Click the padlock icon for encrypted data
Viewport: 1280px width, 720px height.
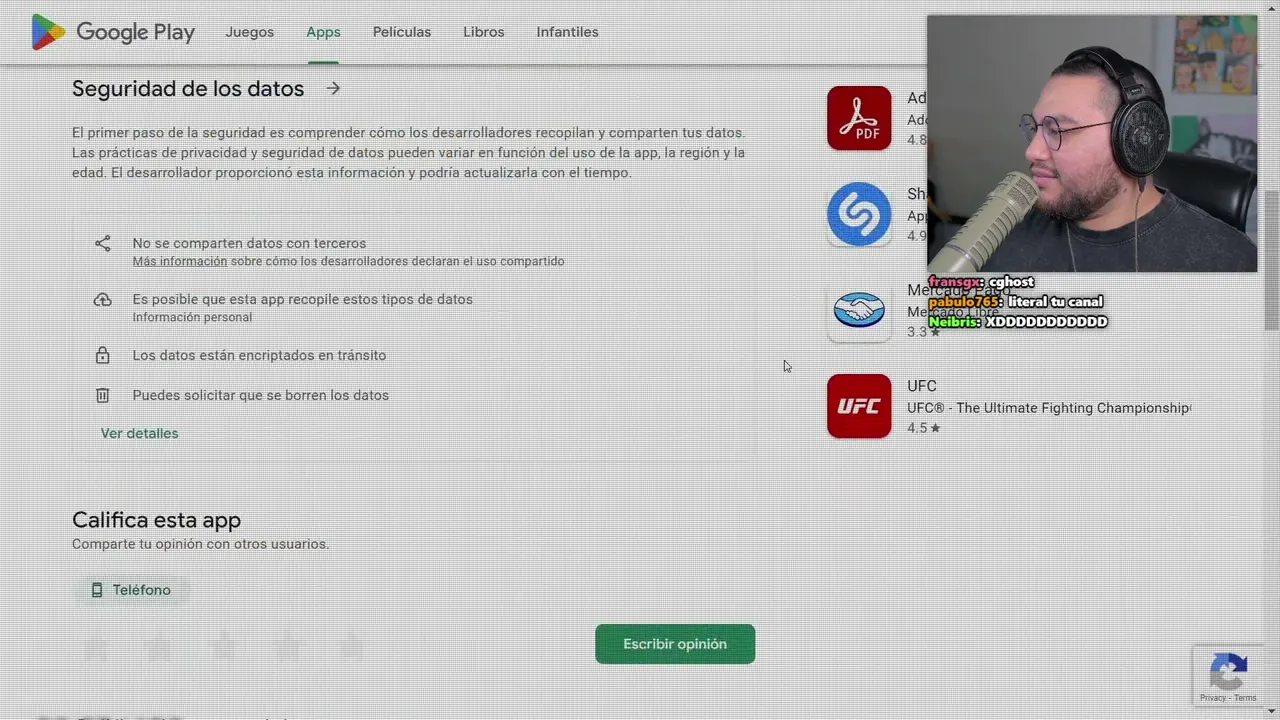pos(102,355)
